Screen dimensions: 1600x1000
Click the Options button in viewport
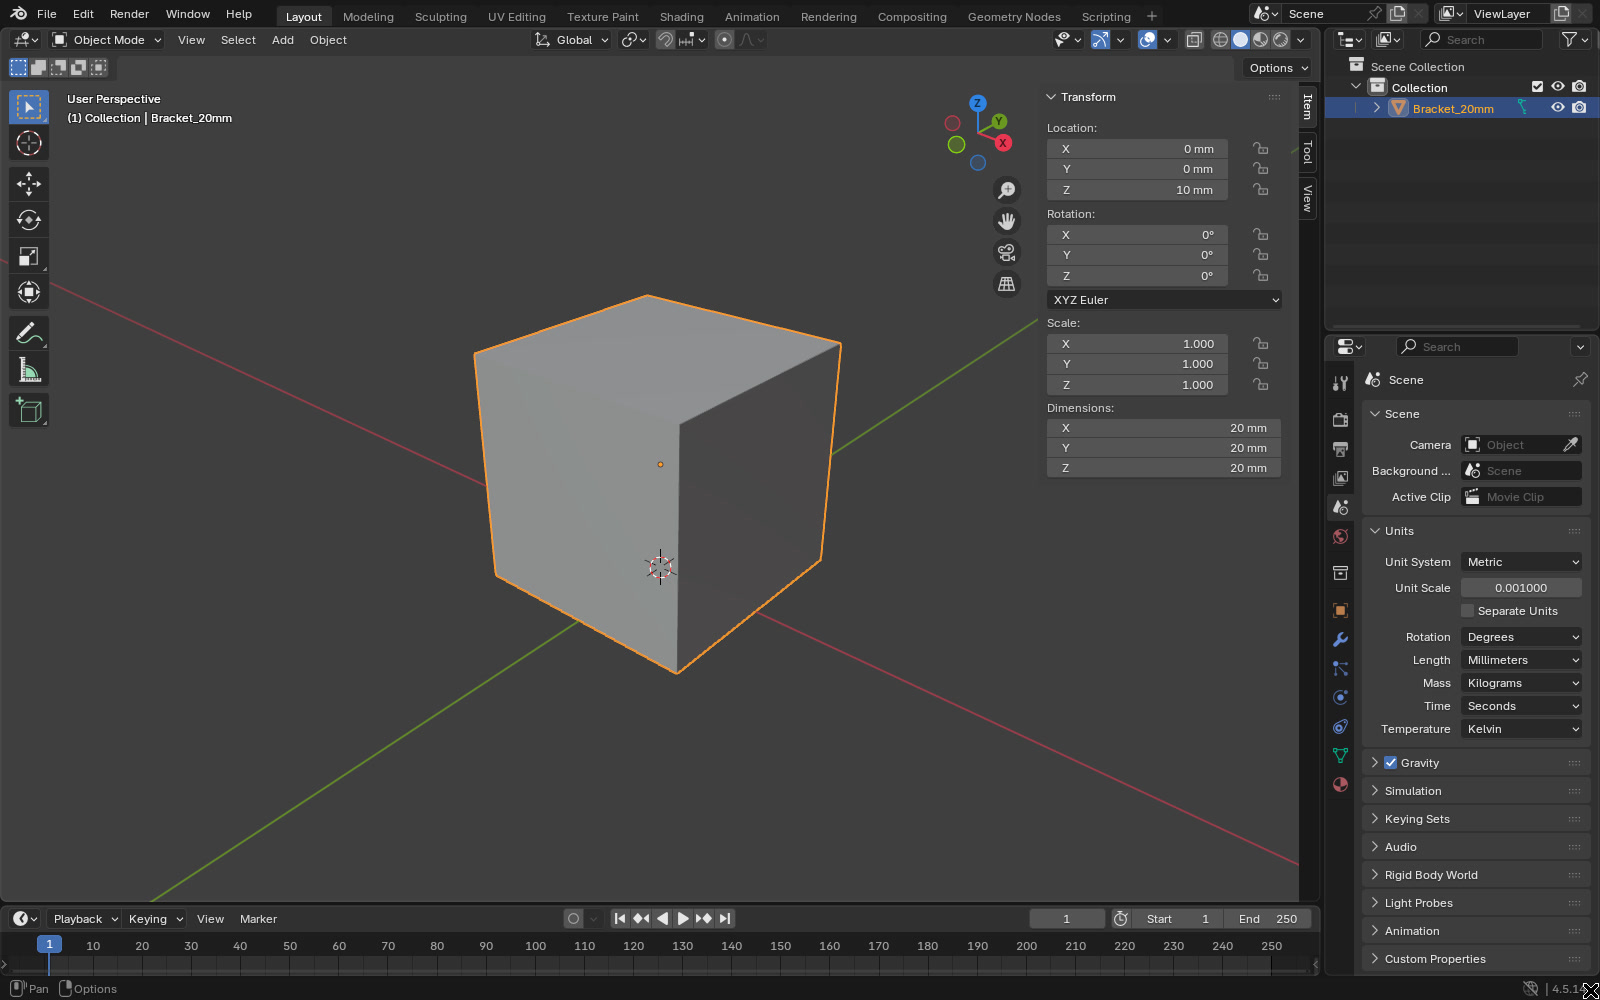click(1277, 68)
